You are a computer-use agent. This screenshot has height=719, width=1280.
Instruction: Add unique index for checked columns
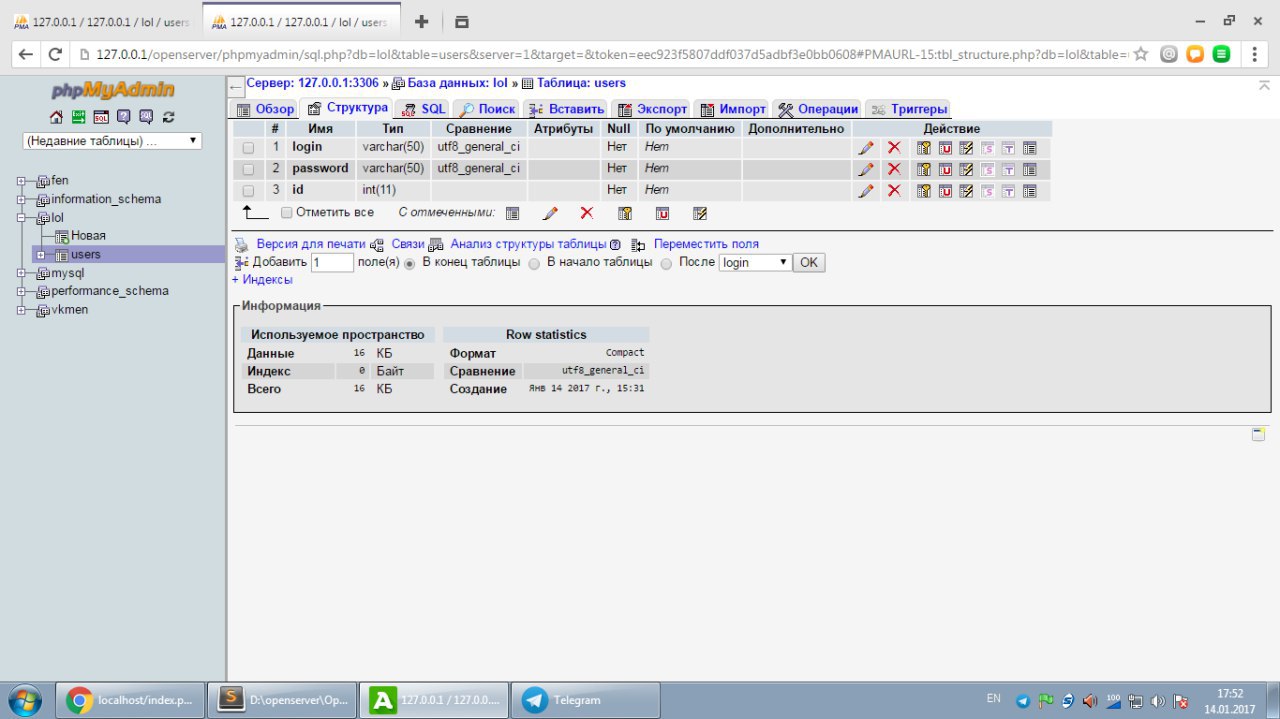coord(662,213)
